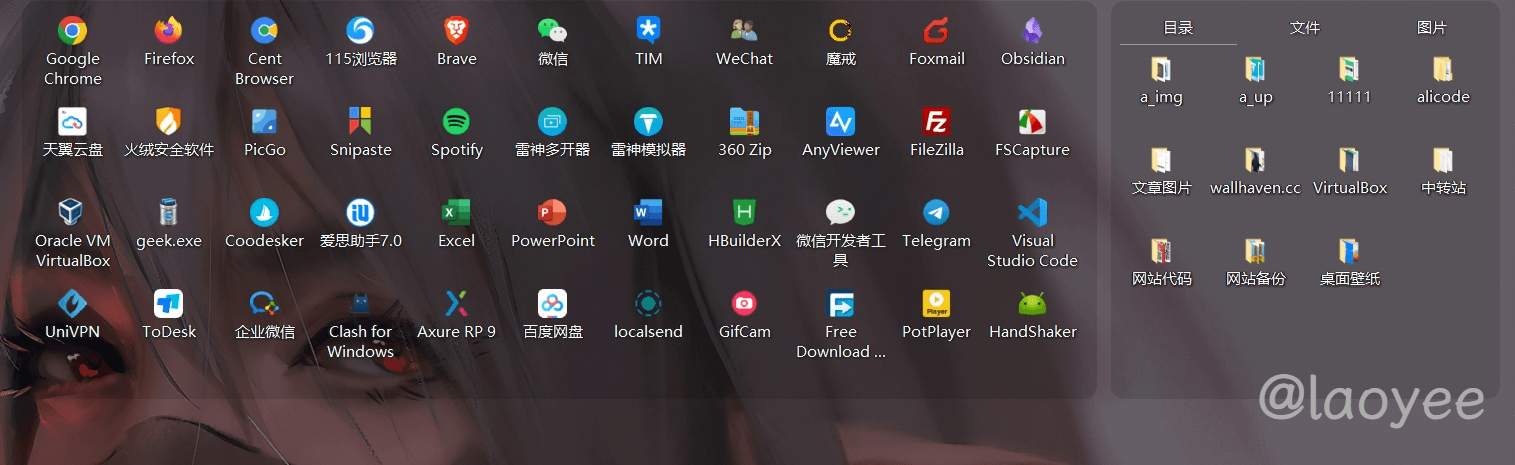Open the ToDesk shortcut
1515x465 pixels.
169,304
